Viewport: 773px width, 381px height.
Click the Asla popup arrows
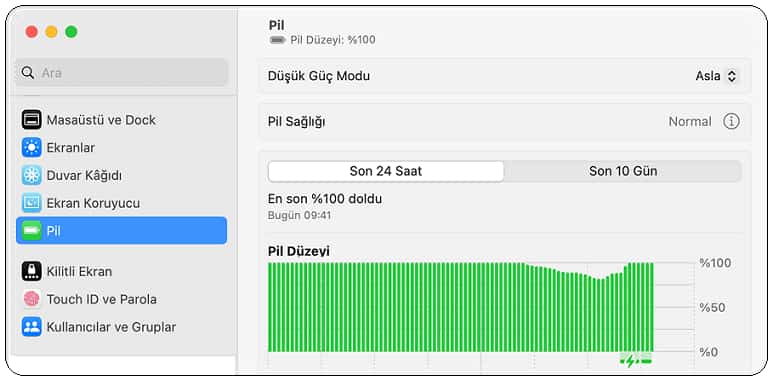732,76
